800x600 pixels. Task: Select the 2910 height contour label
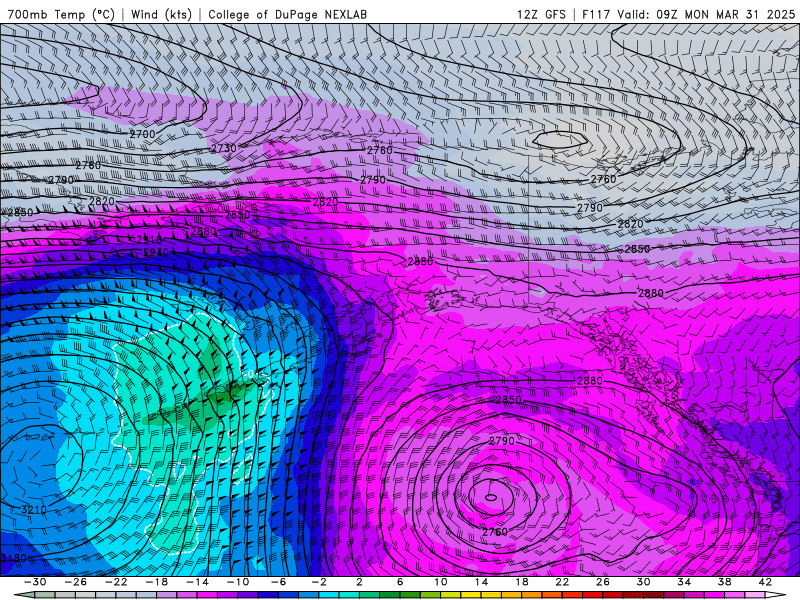149,239
